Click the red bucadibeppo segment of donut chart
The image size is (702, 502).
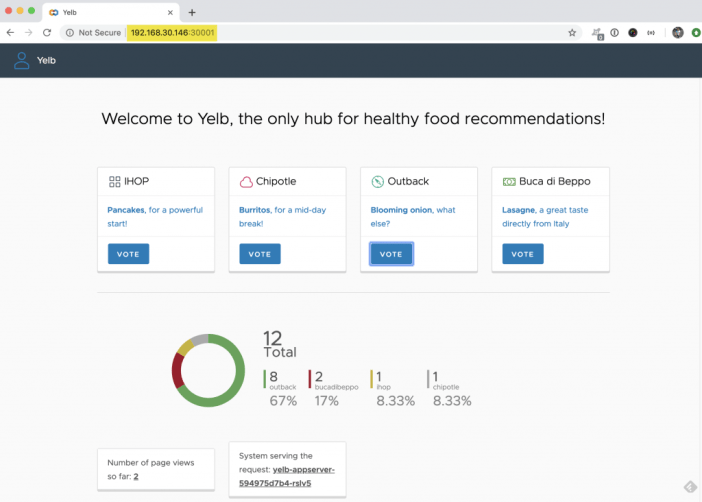[178, 370]
